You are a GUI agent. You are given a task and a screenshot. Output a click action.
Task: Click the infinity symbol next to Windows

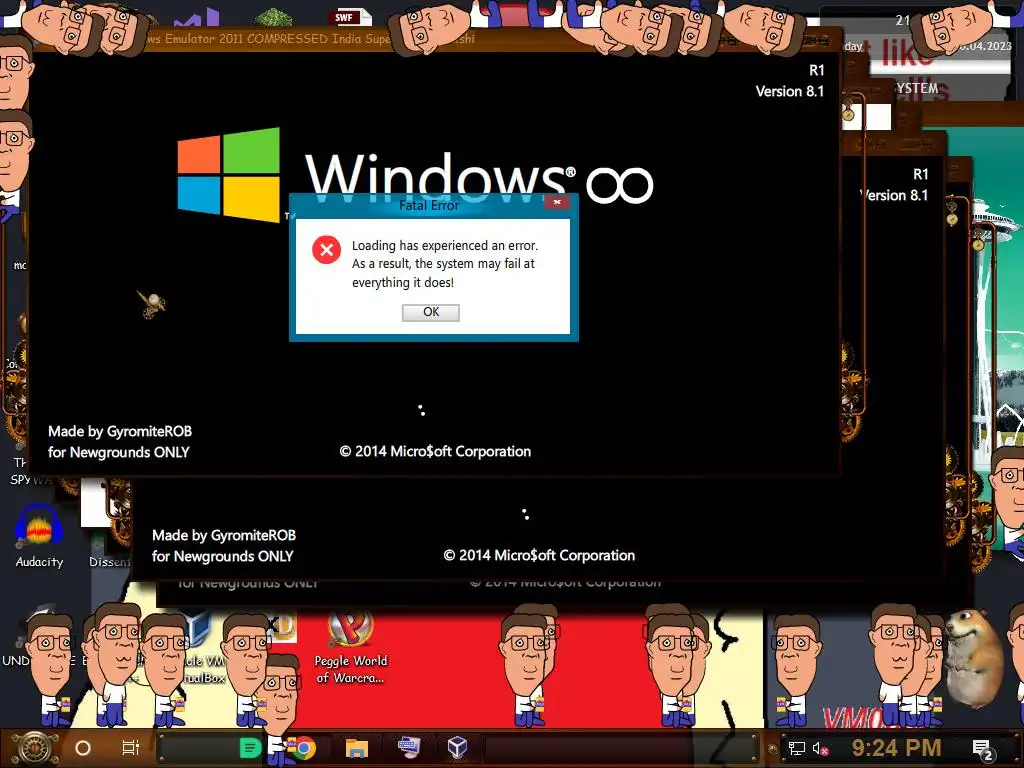point(619,185)
